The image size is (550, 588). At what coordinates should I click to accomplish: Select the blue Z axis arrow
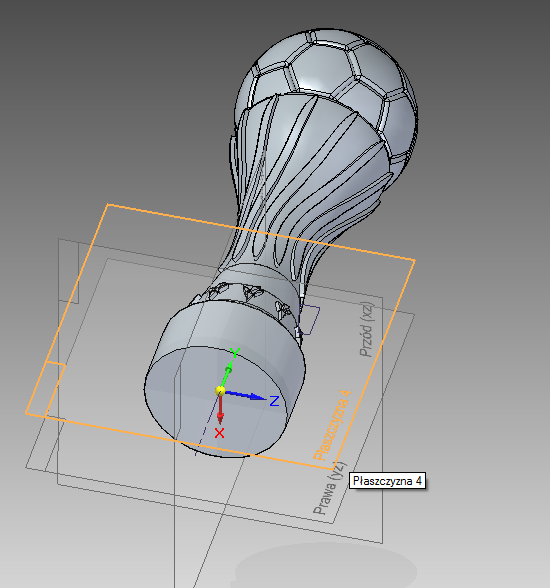click(x=246, y=395)
